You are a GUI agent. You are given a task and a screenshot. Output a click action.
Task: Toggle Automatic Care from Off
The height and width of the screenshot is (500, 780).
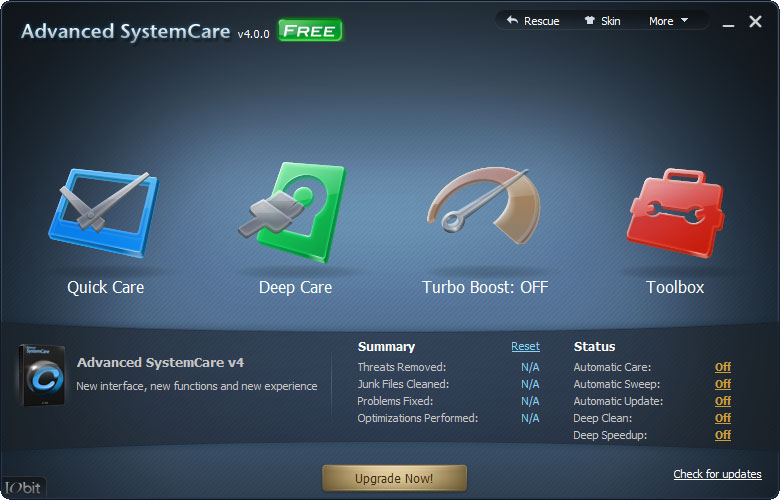point(723,367)
